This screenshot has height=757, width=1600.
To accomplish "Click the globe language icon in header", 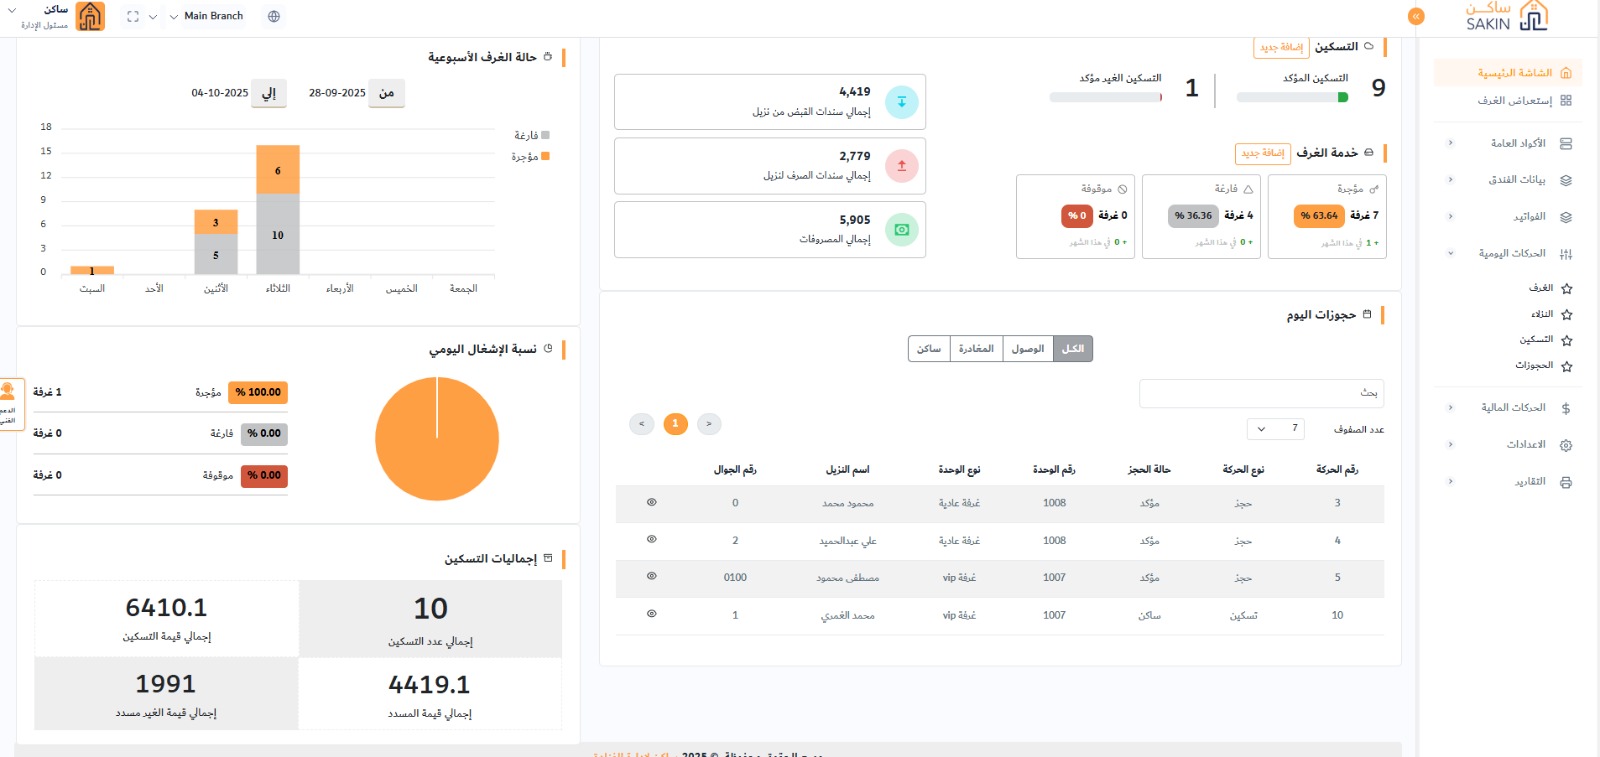I will click(x=274, y=16).
